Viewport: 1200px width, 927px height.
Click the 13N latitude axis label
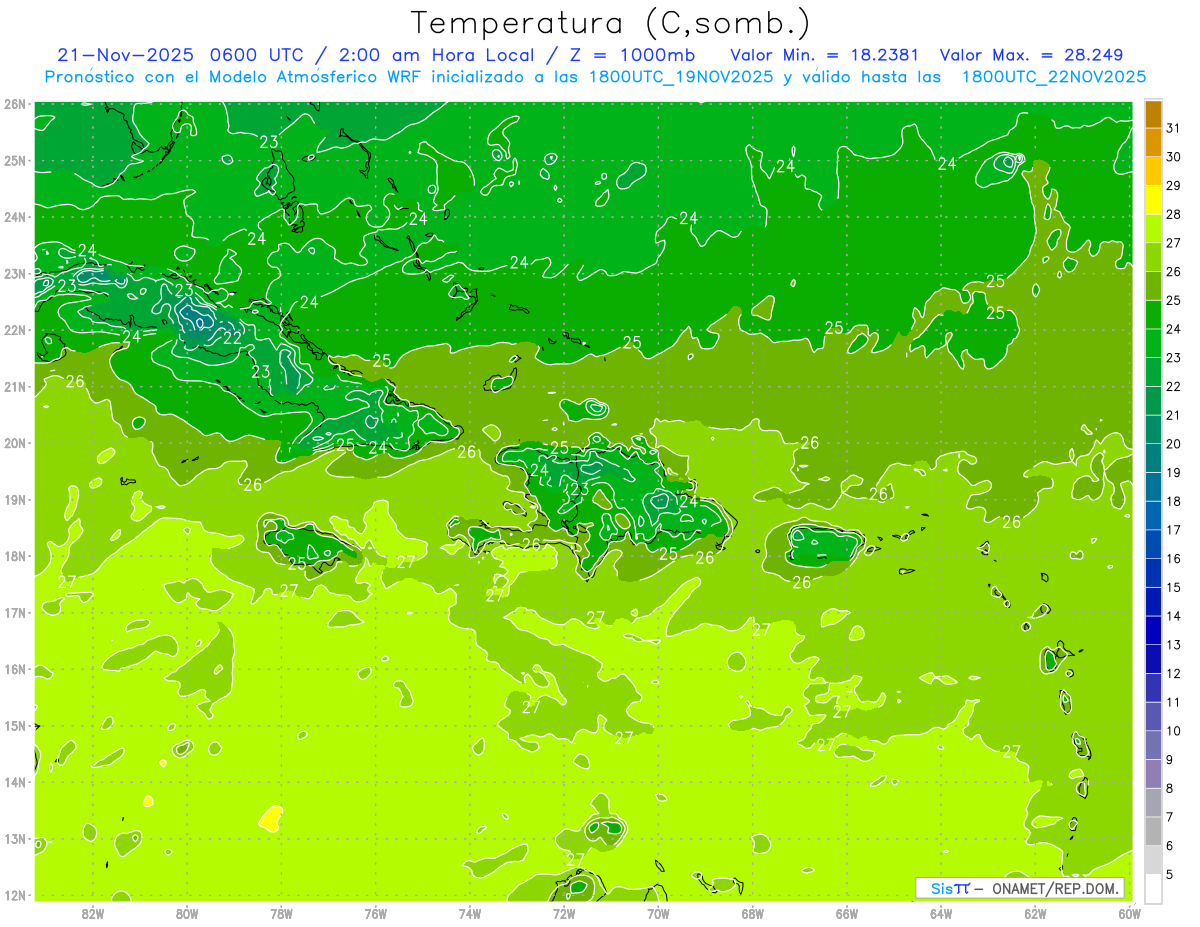pyautogui.click(x=15, y=838)
